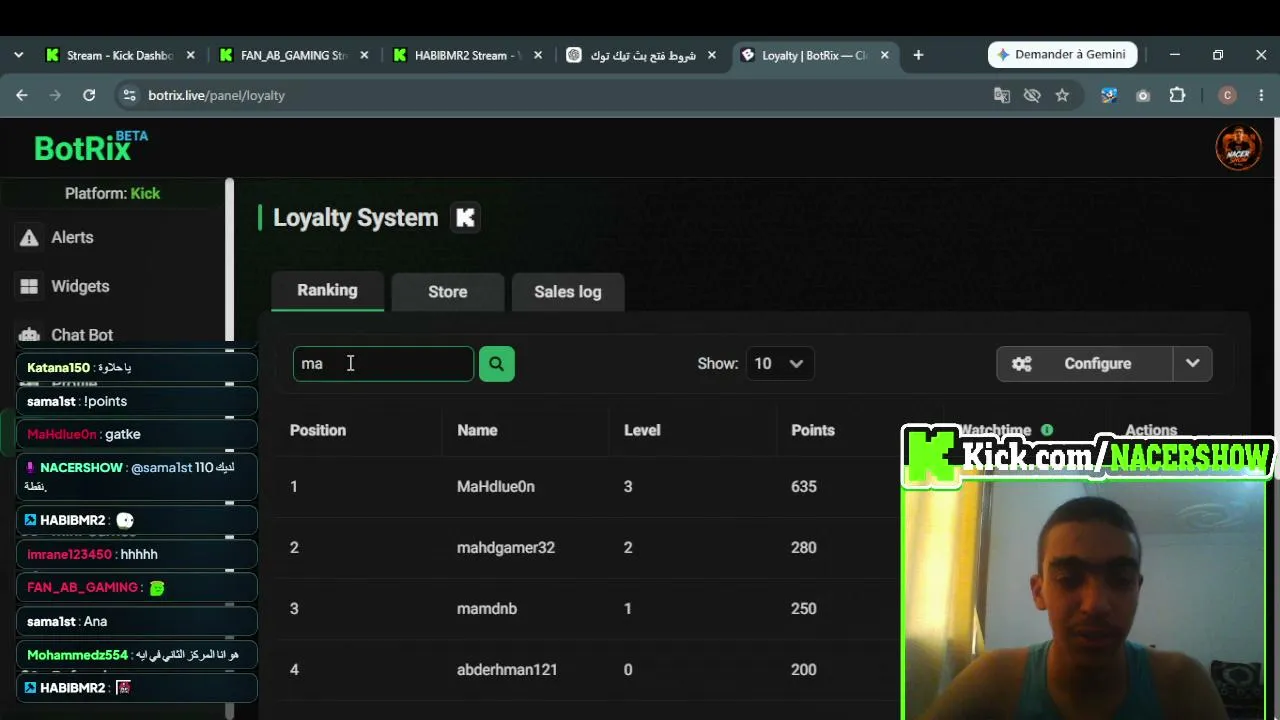Open the browser Extensions puzzle menu
This screenshot has width=1280, height=720.
(x=1177, y=95)
